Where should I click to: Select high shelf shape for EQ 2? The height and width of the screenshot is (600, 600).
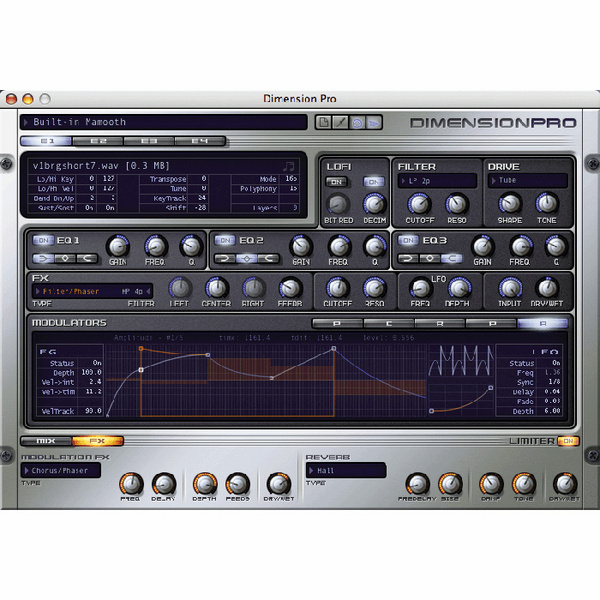pyautogui.click(x=268, y=258)
